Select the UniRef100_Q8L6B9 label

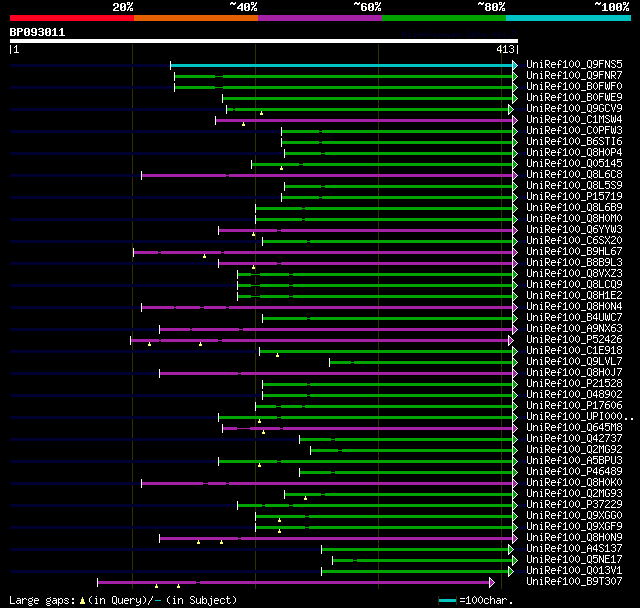pos(574,208)
